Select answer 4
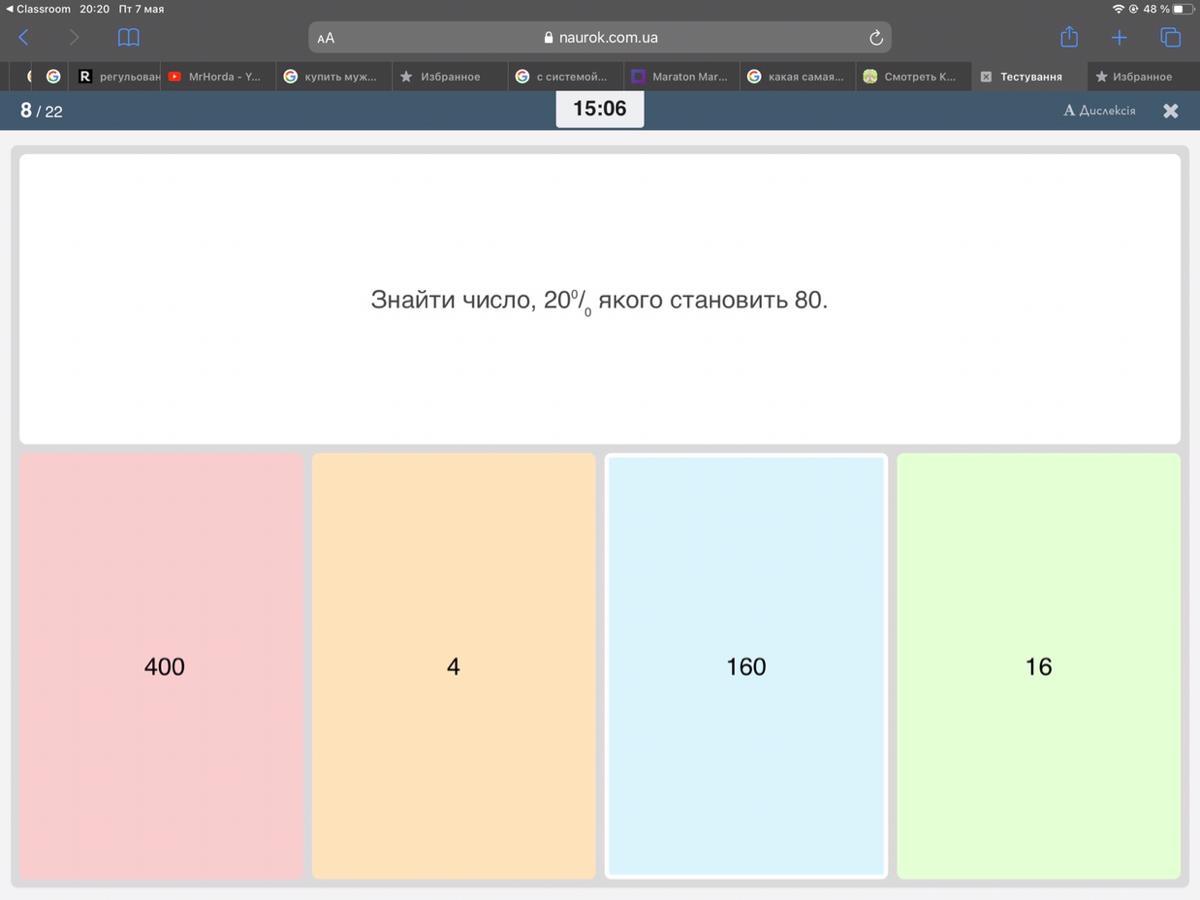1200x900 pixels. (x=453, y=666)
